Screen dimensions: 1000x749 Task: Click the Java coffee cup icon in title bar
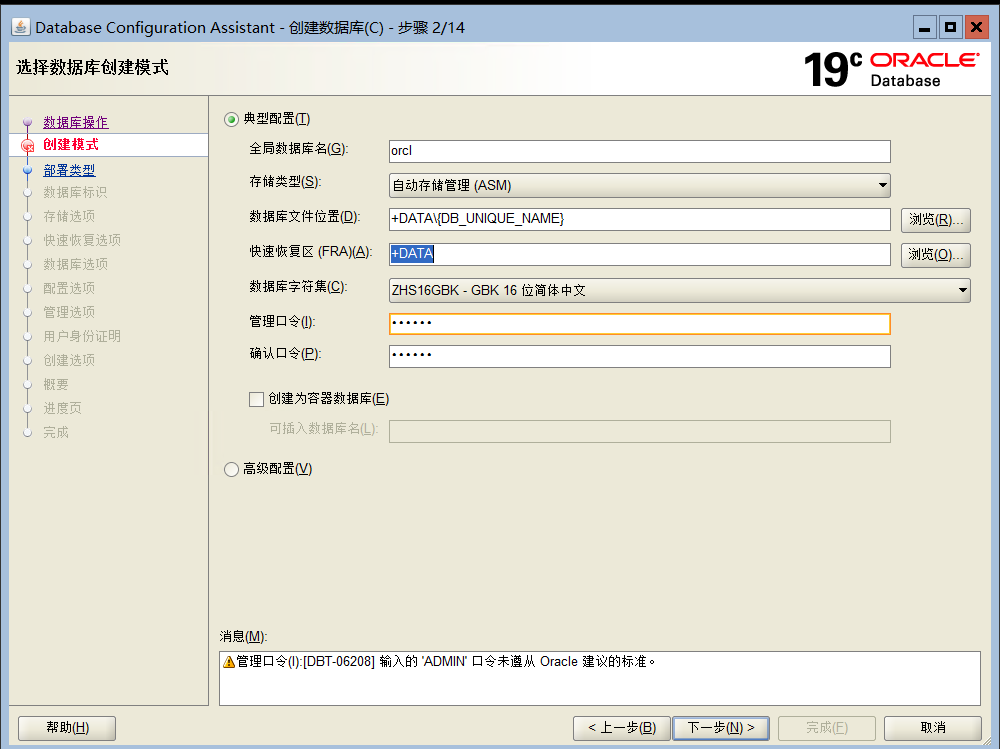click(x=20, y=27)
